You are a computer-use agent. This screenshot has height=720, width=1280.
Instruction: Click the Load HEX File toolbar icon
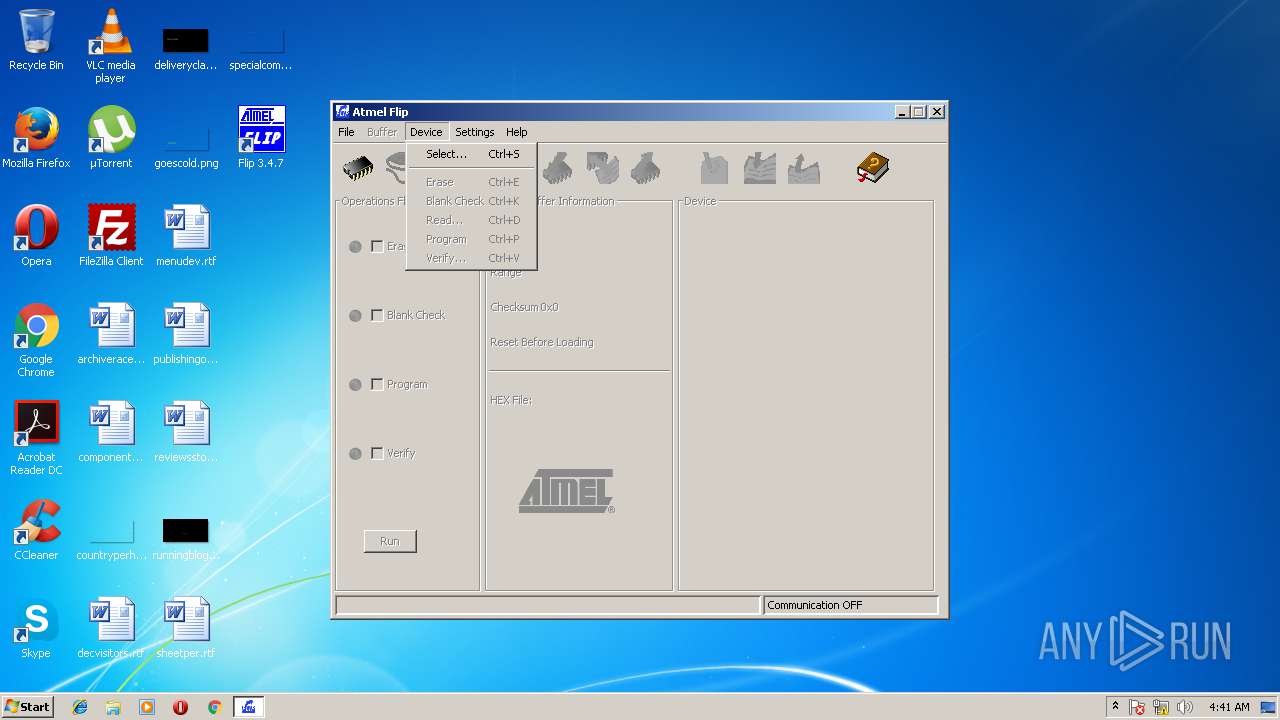(760, 168)
